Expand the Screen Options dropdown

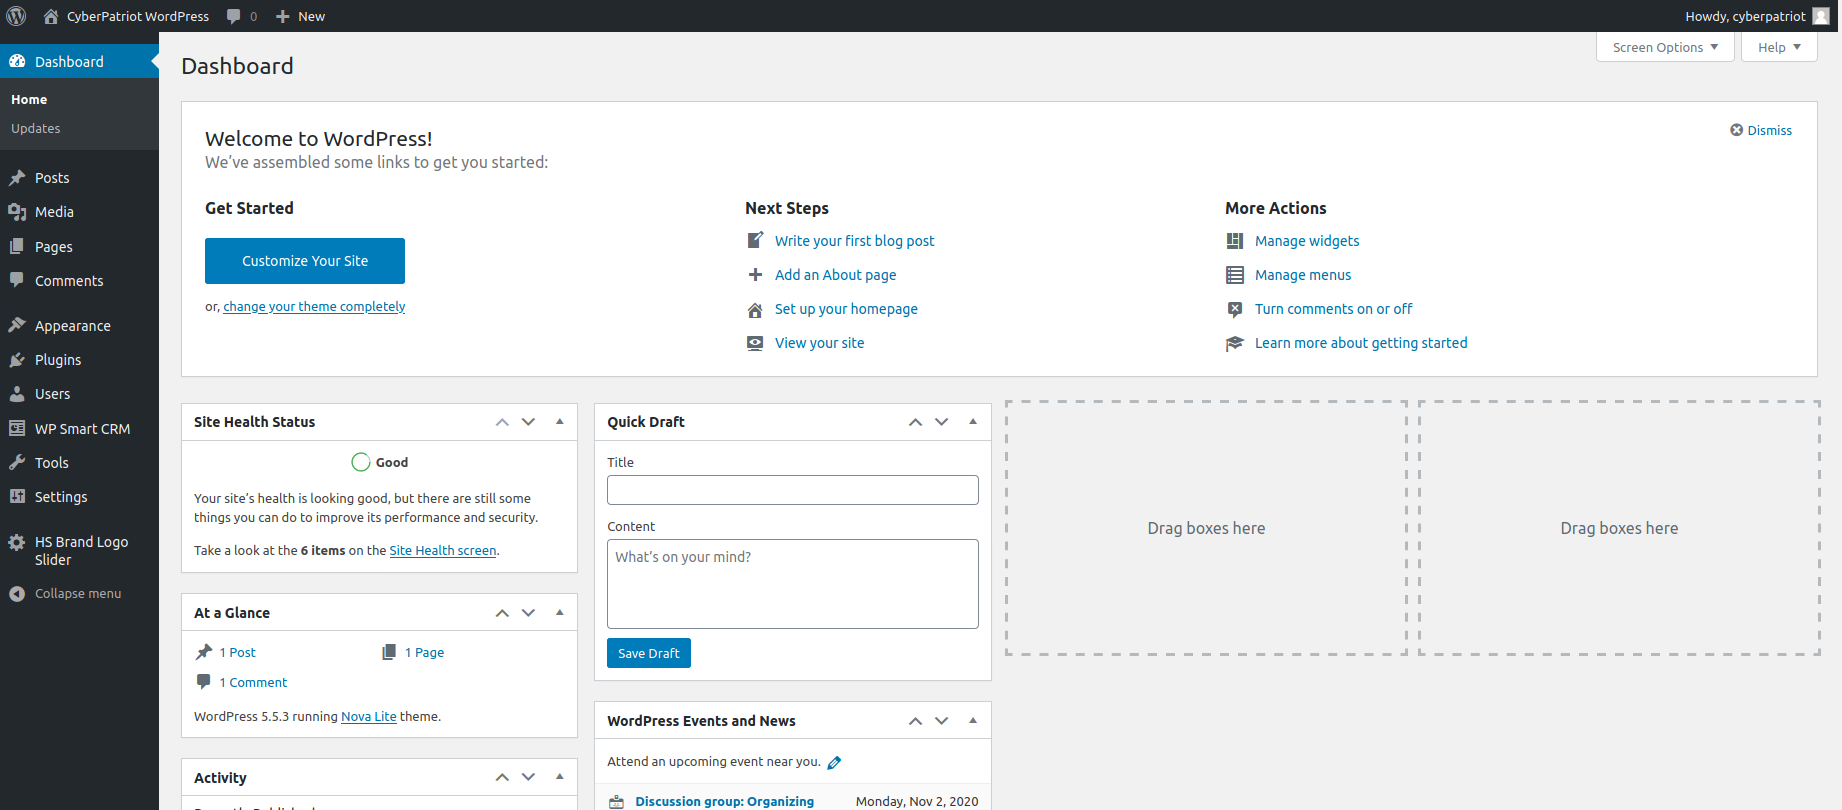pyautogui.click(x=1665, y=47)
